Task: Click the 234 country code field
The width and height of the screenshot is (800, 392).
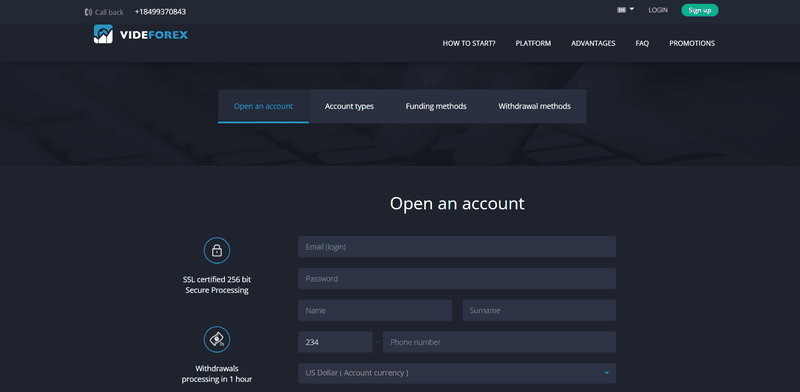Action: tap(335, 342)
